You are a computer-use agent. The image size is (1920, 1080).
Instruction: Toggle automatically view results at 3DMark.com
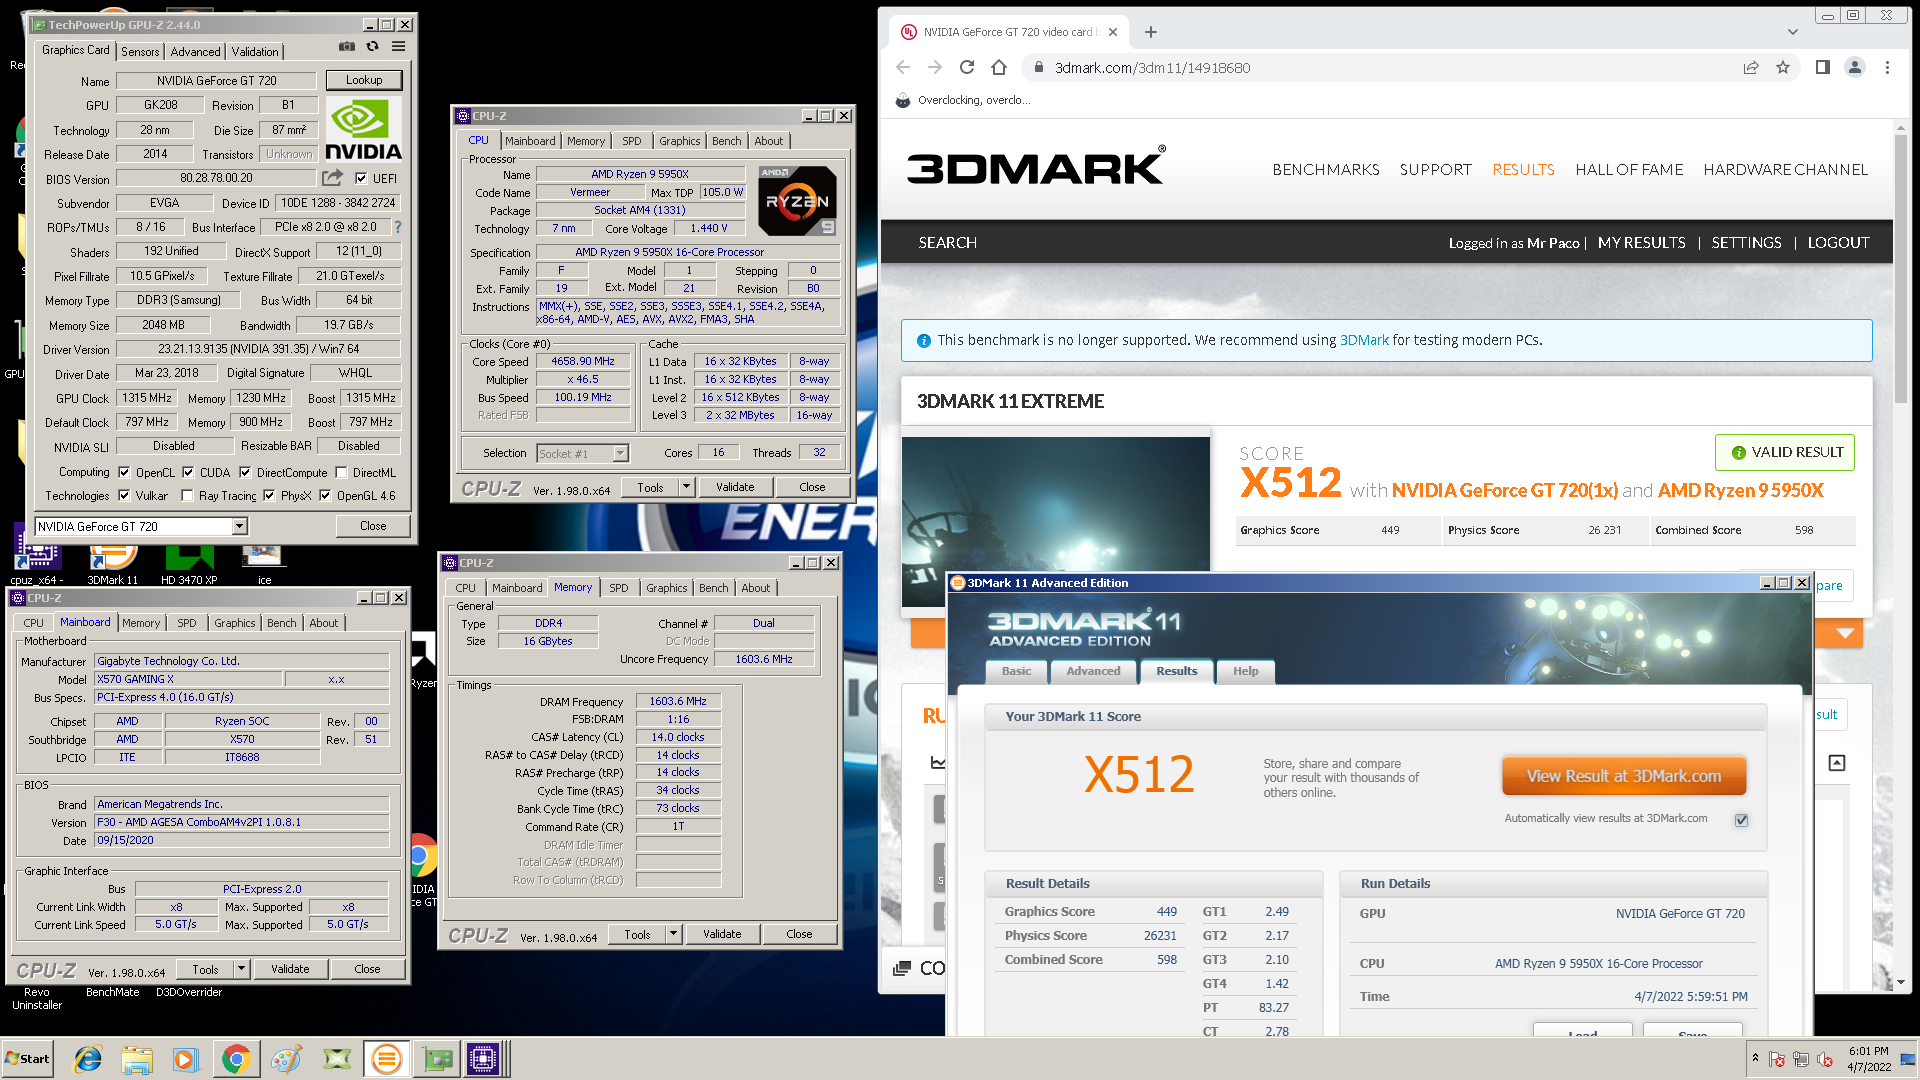(x=1741, y=820)
